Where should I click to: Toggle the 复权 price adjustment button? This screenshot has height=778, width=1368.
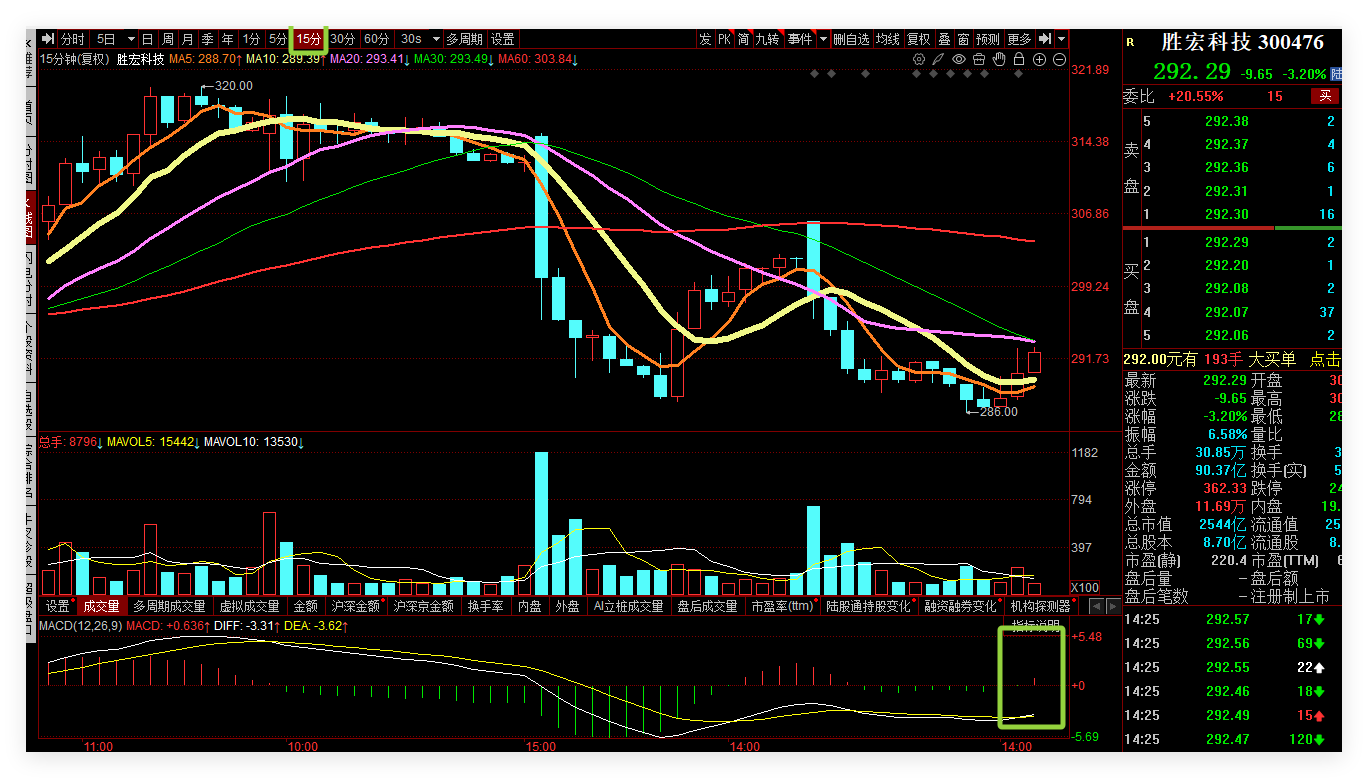point(919,39)
